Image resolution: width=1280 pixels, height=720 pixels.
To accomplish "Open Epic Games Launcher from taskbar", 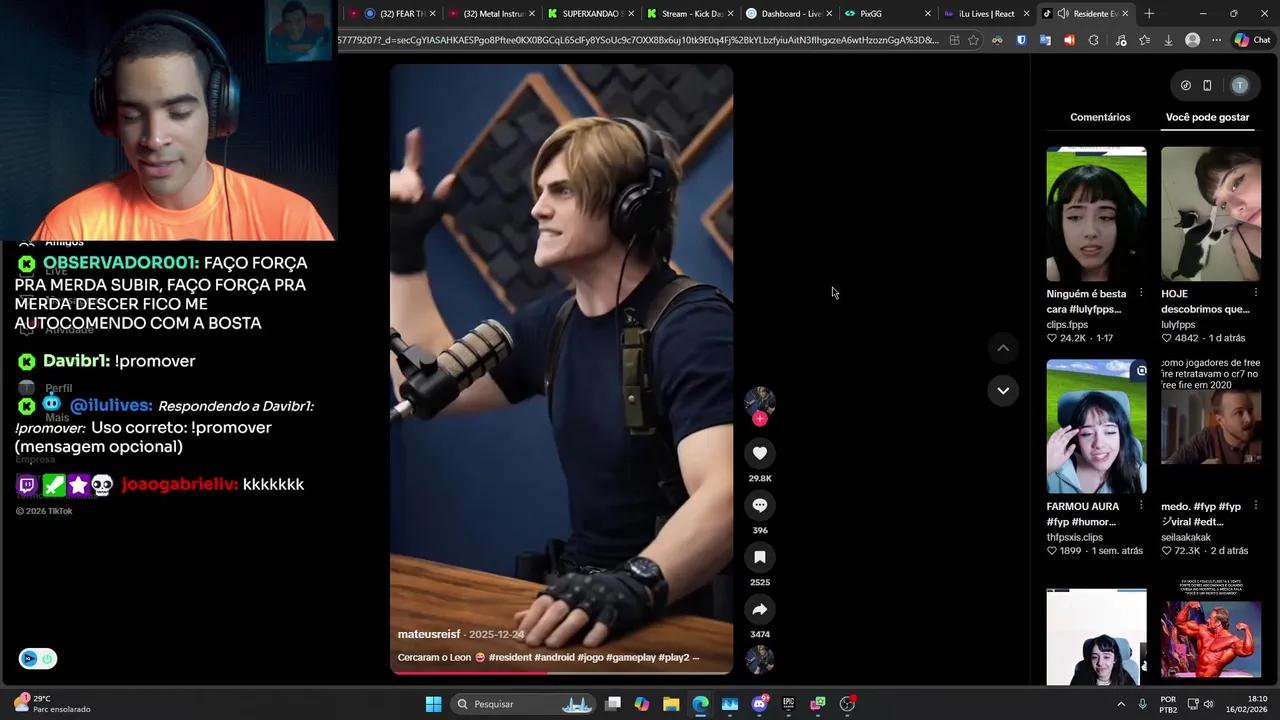I will (x=788, y=704).
